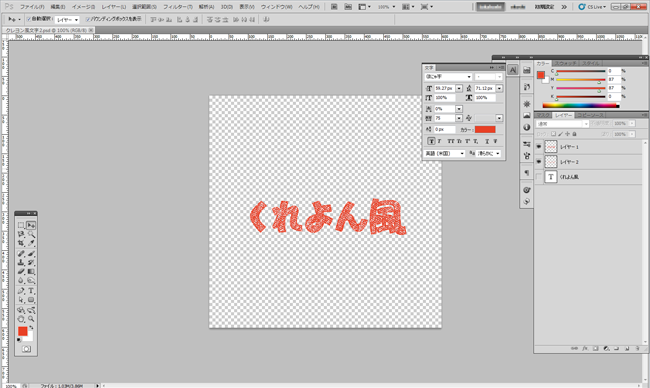Viewport: 650px width, 388px height.
Task: Open the Character panel icon in dock
Action: coord(513,70)
